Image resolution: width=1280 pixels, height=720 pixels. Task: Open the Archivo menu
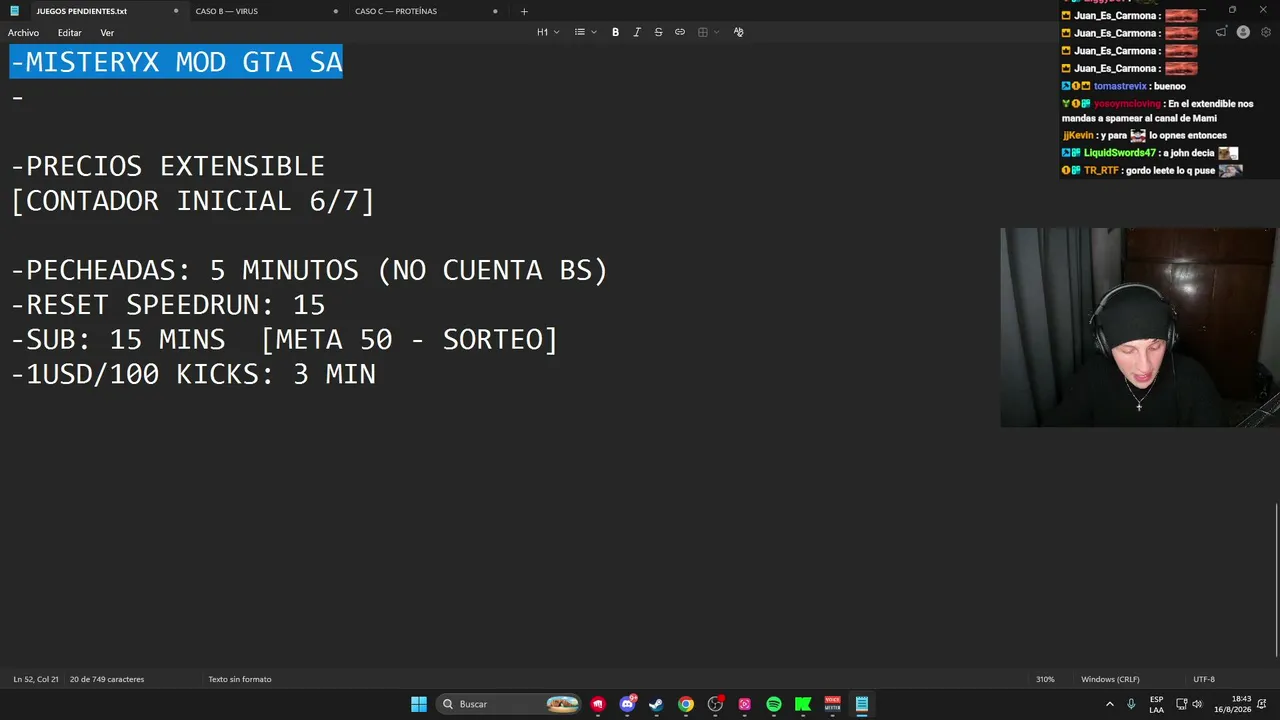(23, 33)
